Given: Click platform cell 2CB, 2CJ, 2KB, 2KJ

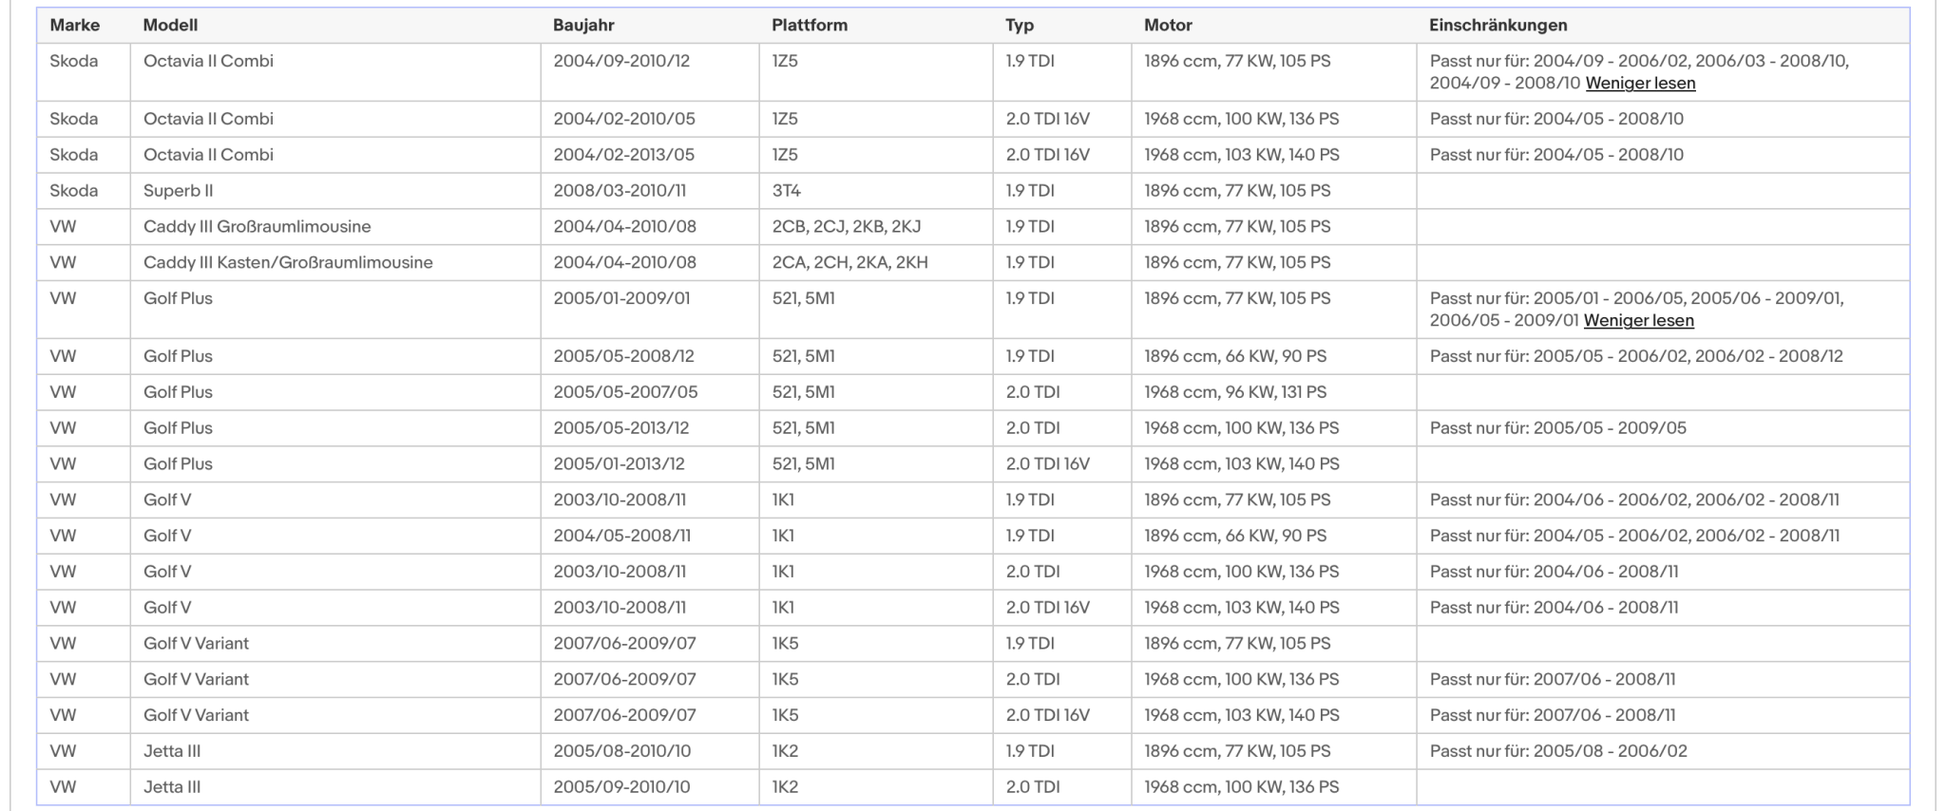Looking at the screenshot, I should (x=846, y=227).
